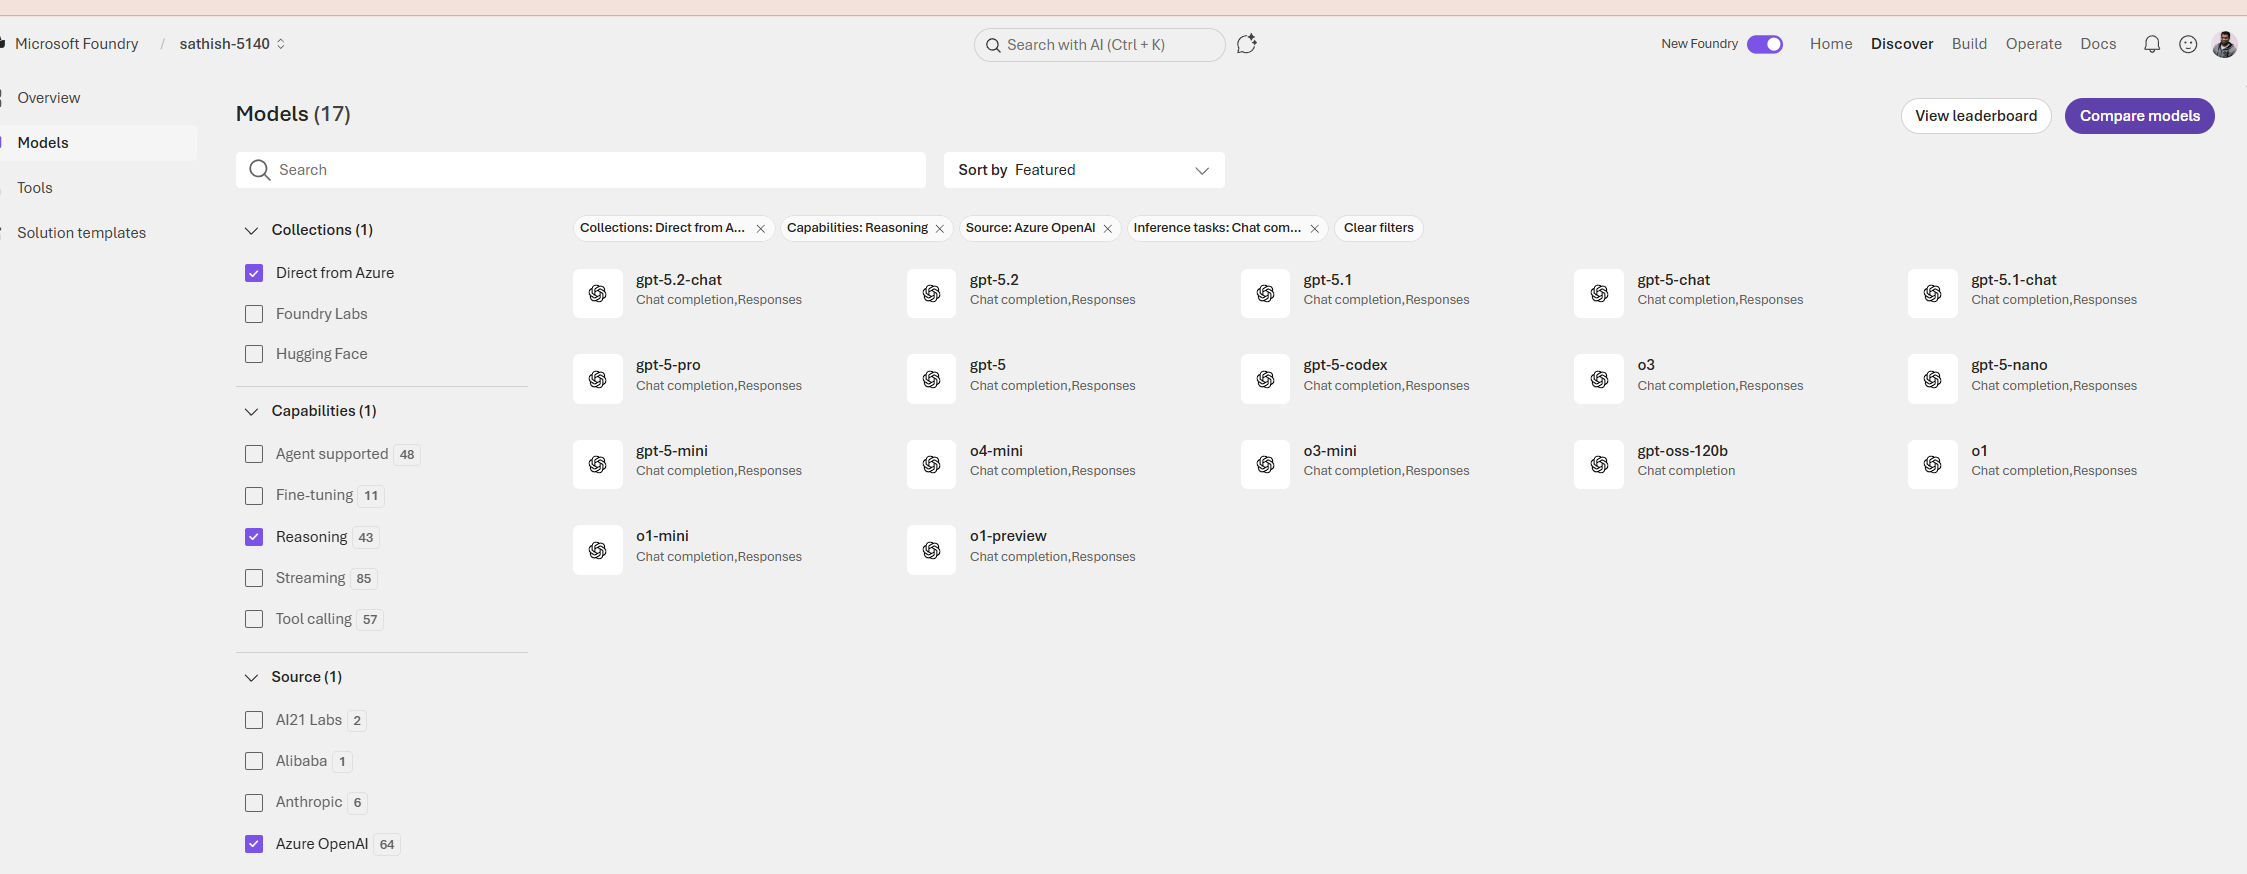Image resolution: width=2247 pixels, height=874 pixels.
Task: Open Solution templates in the sidebar
Action: pyautogui.click(x=81, y=233)
